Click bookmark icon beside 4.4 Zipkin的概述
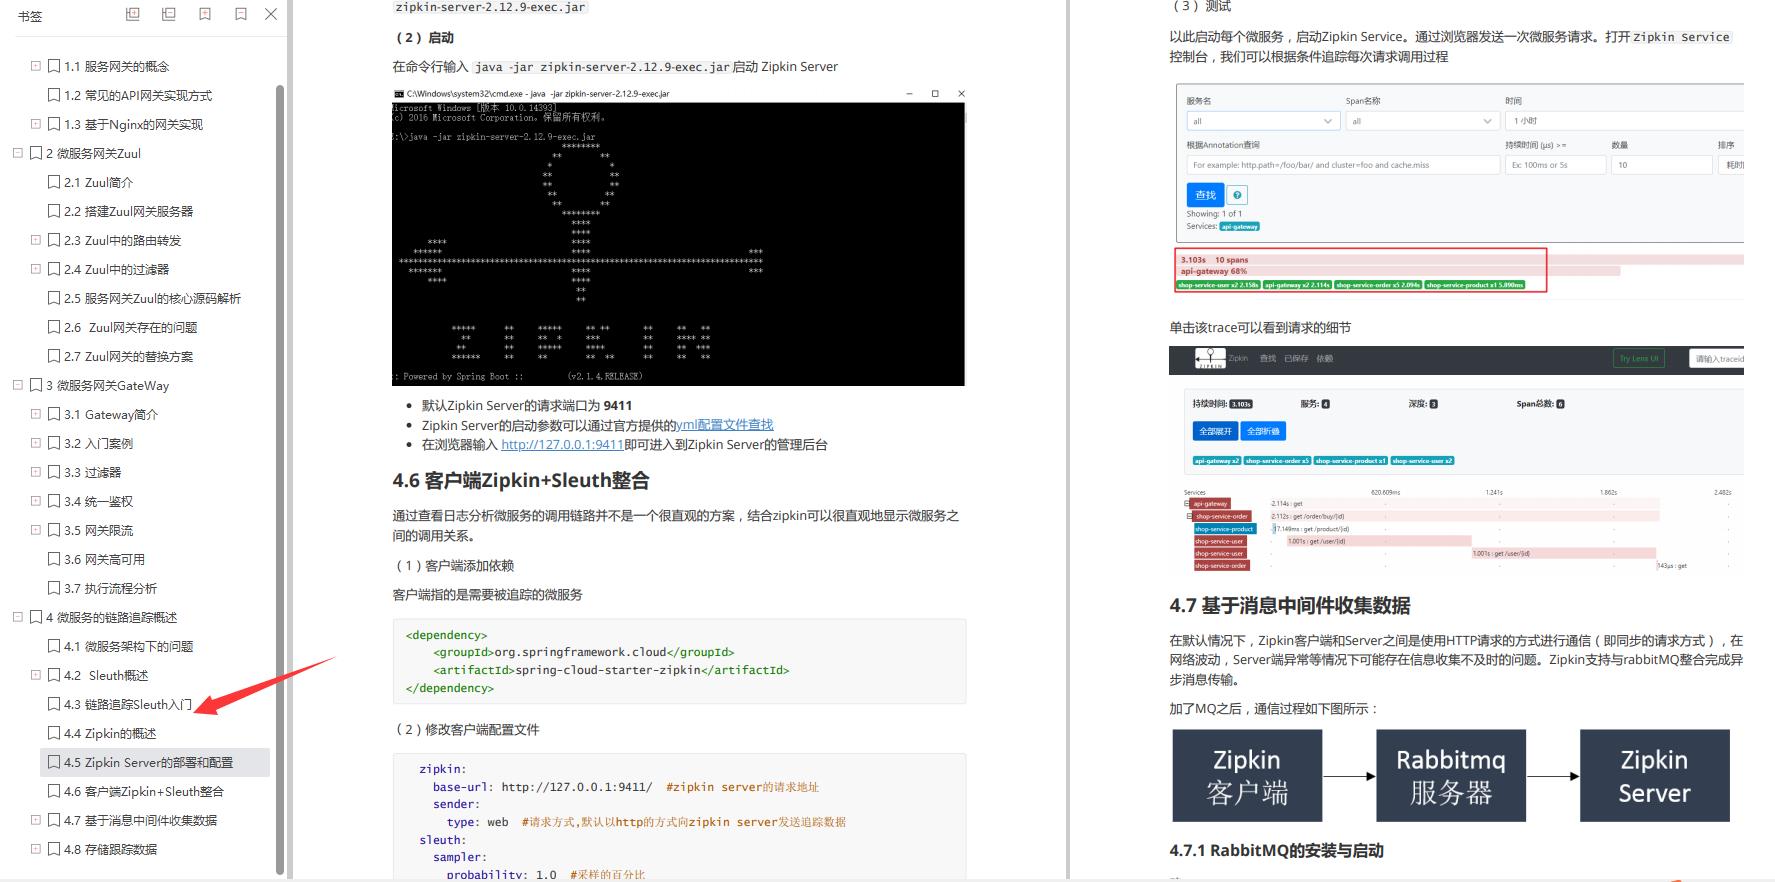 [x=54, y=733]
